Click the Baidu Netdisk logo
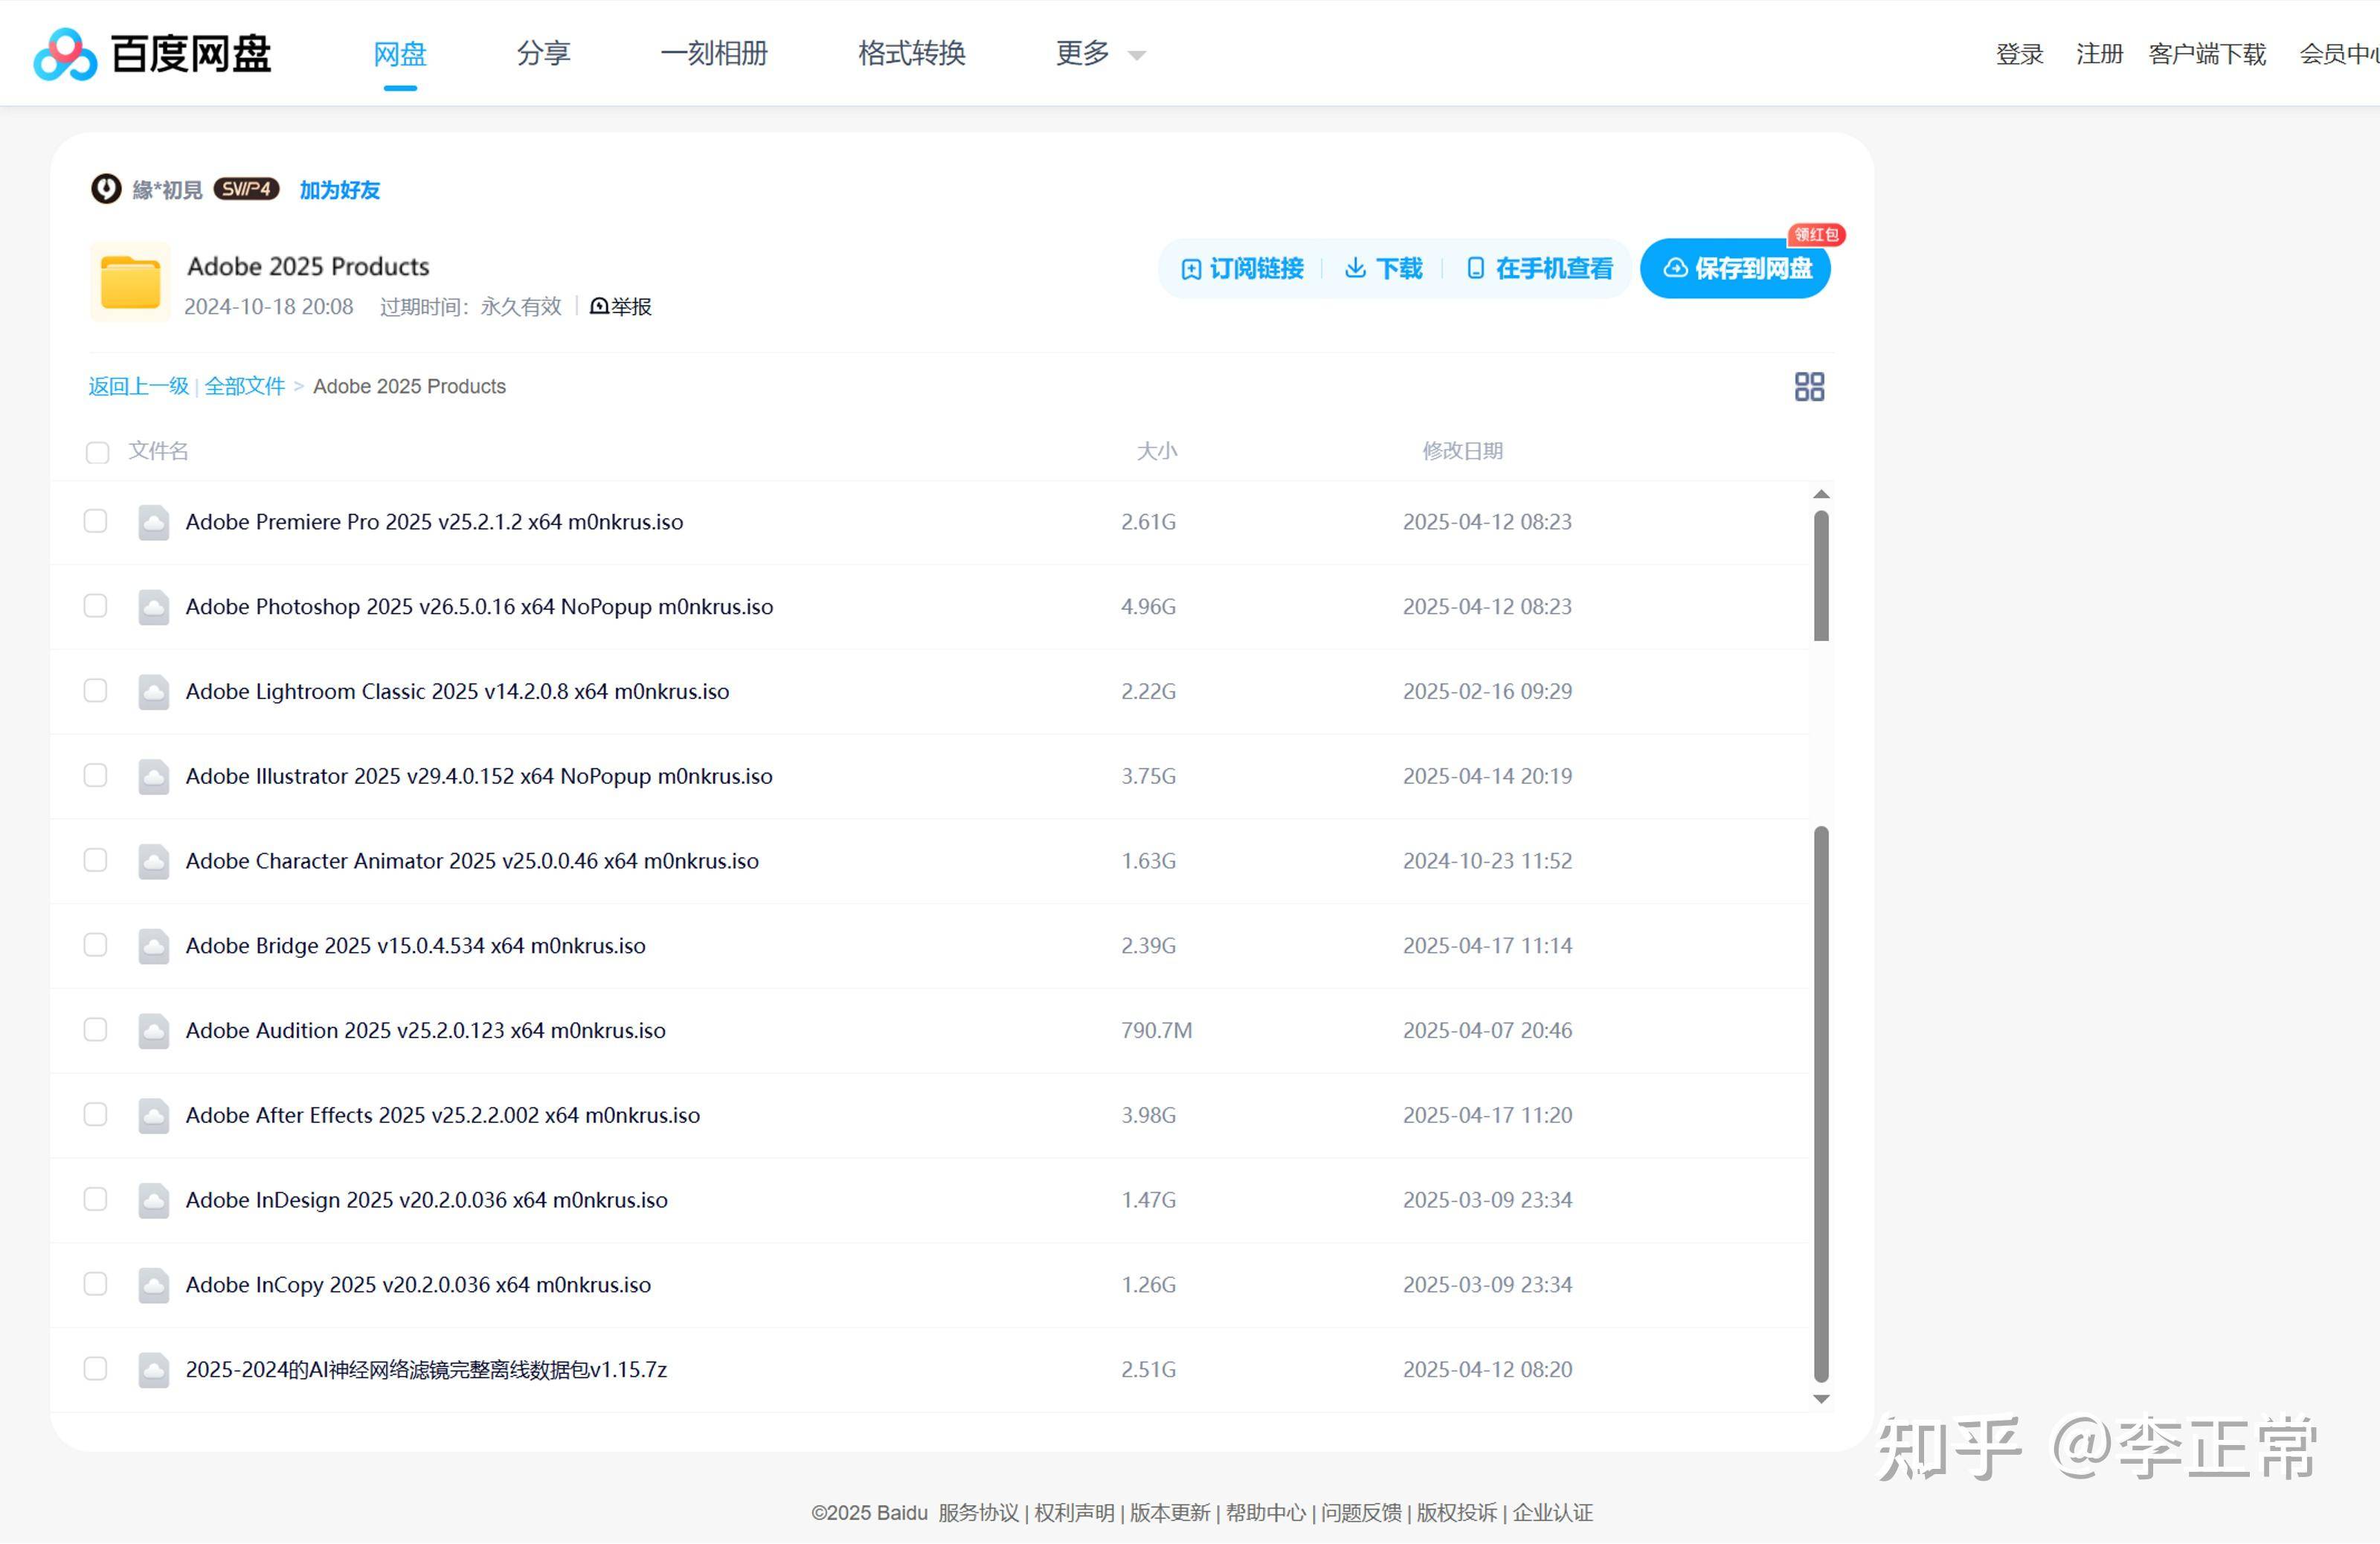Image resolution: width=2380 pixels, height=1544 pixels. tap(152, 53)
